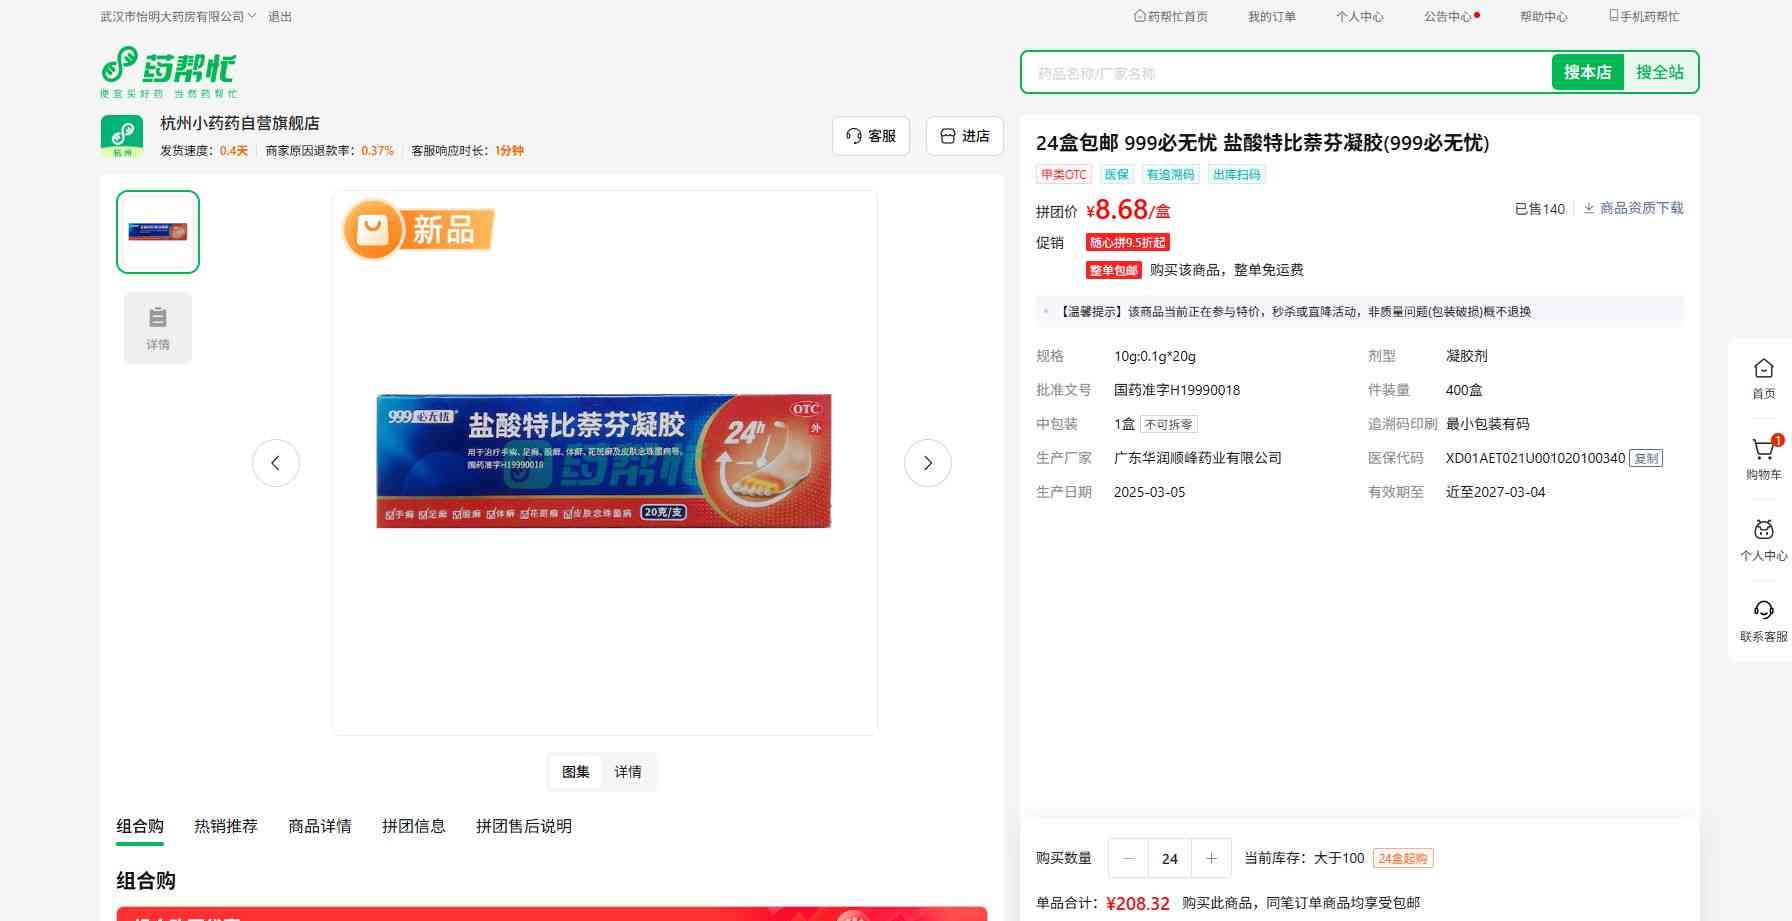Open 个人中心 from the right sidebar
The height and width of the screenshot is (921, 1792).
pyautogui.click(x=1763, y=540)
